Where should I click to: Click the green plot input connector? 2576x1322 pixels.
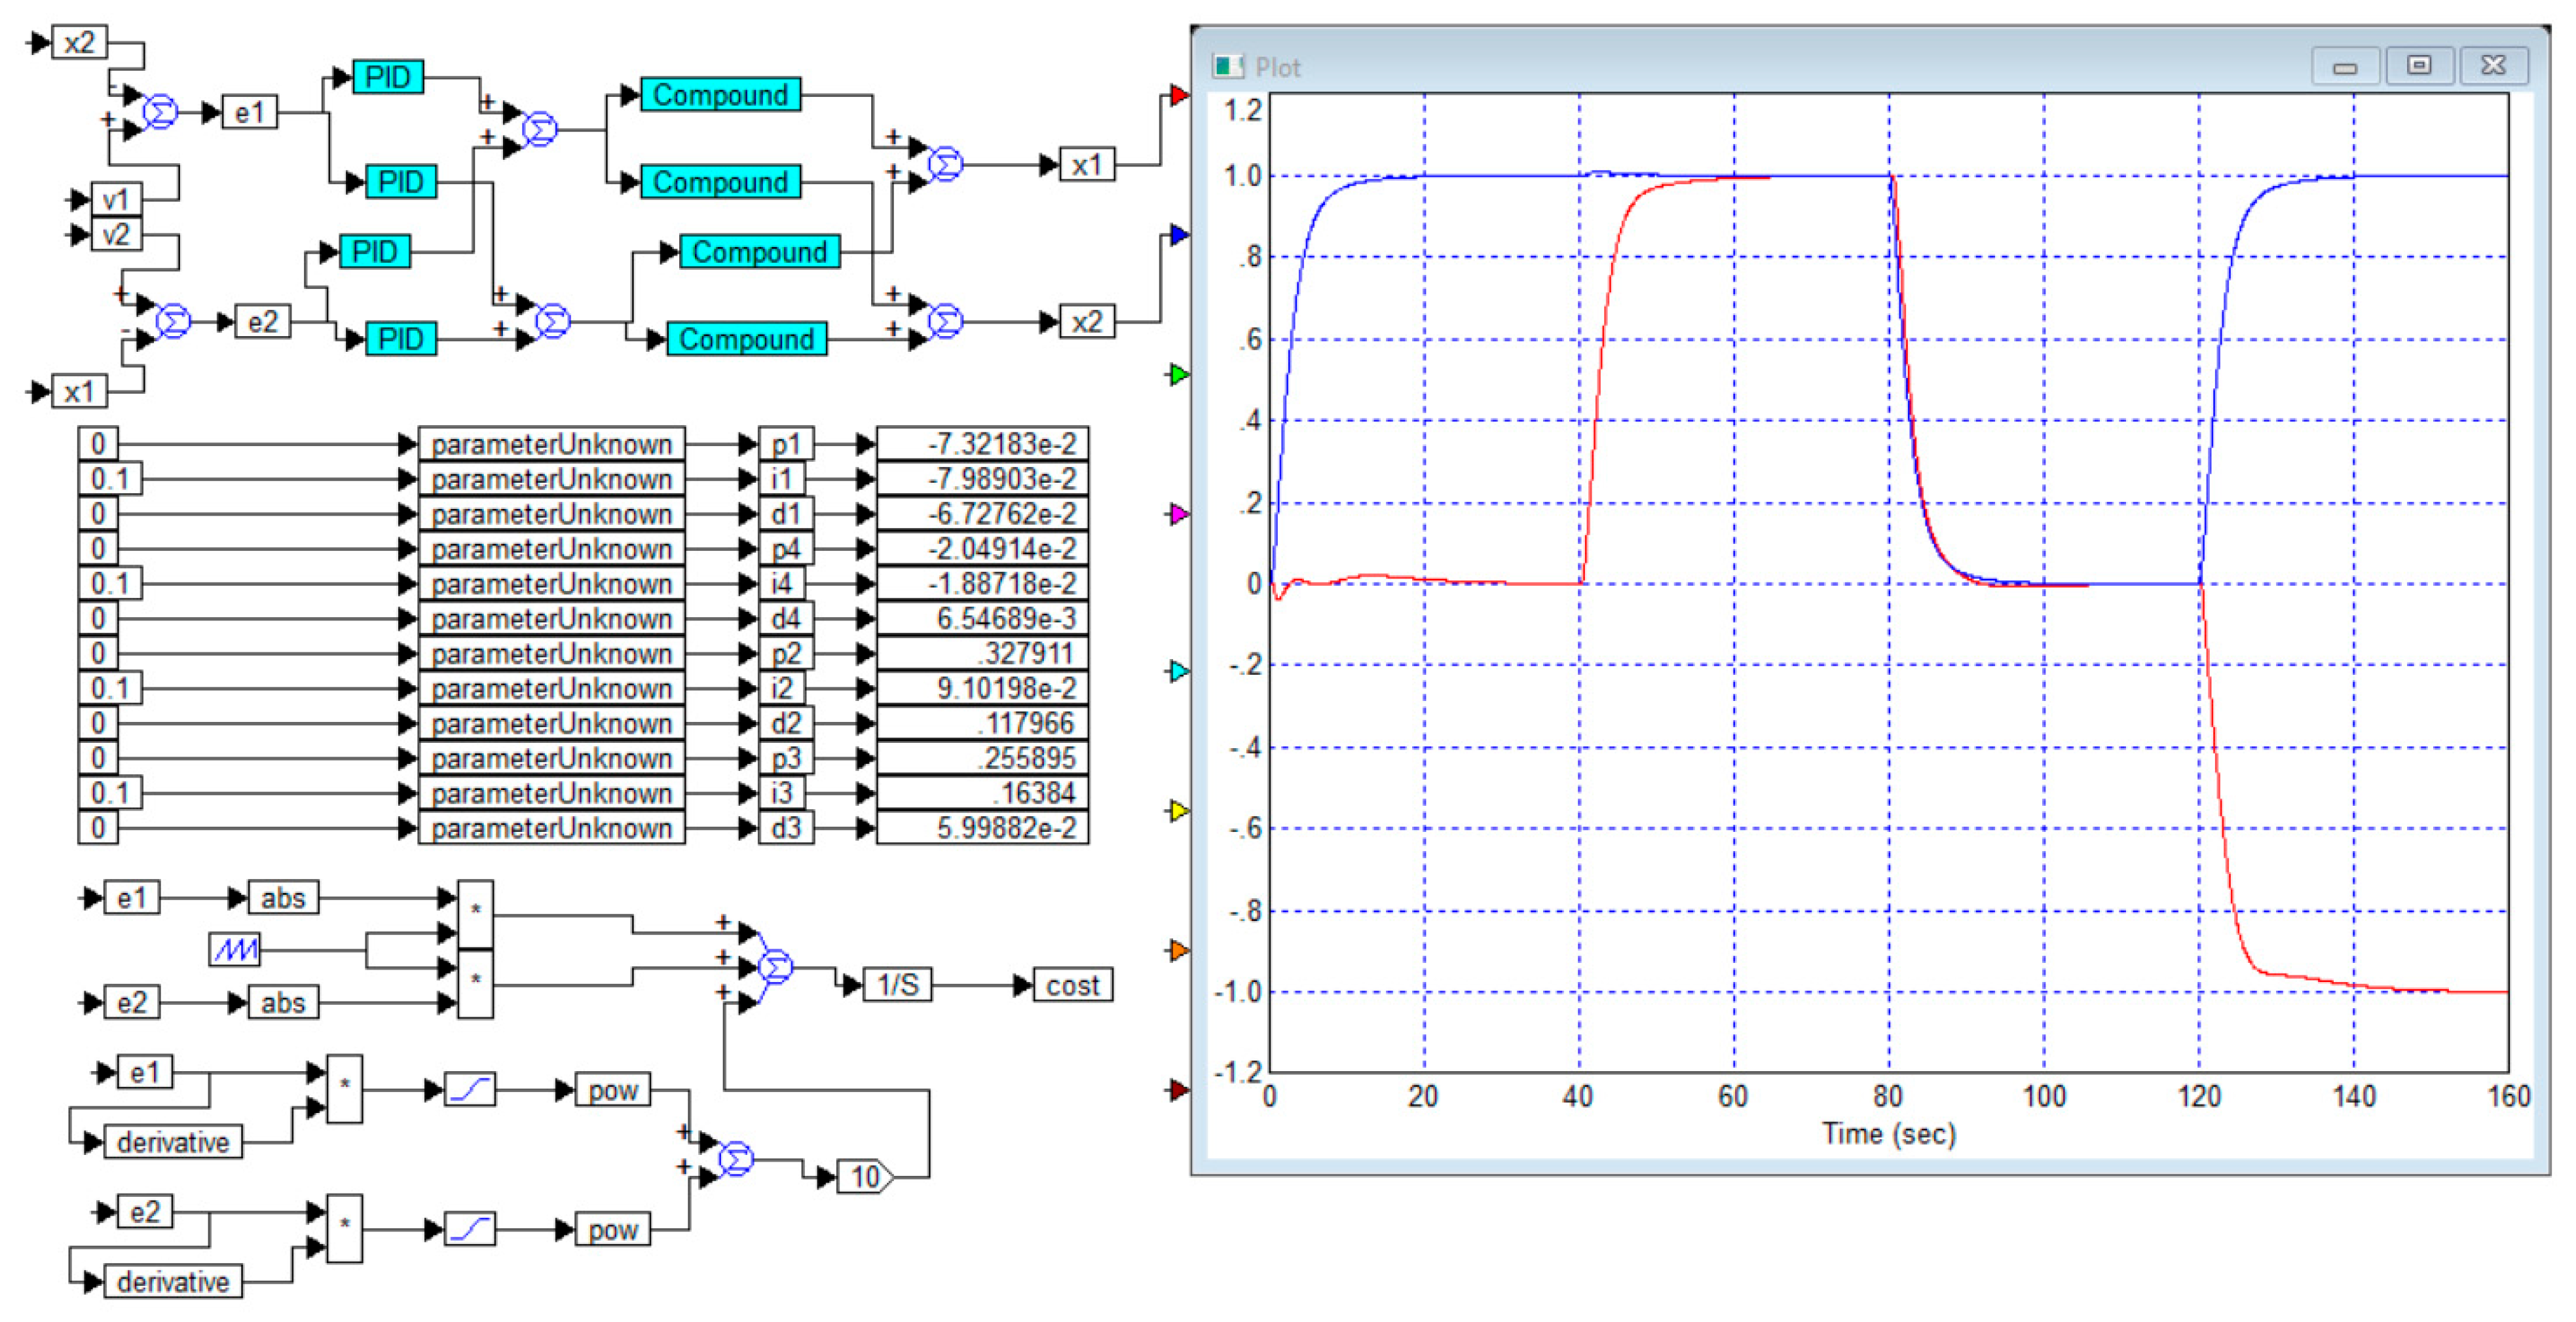(1179, 374)
